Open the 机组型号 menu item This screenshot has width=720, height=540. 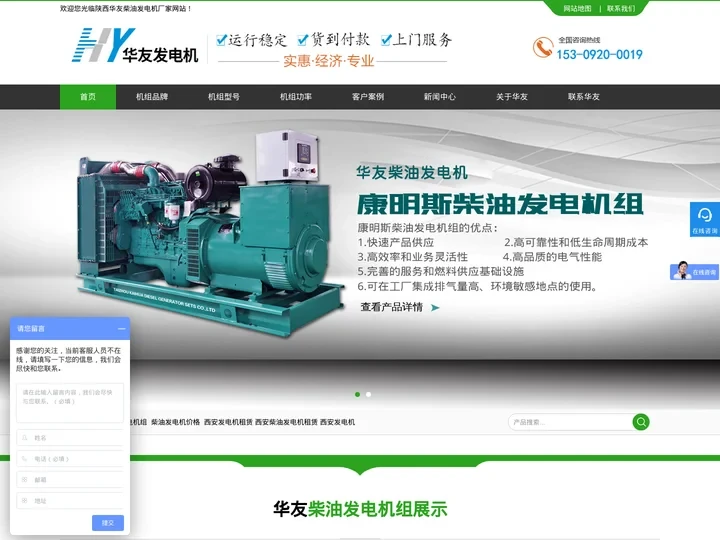point(224,97)
